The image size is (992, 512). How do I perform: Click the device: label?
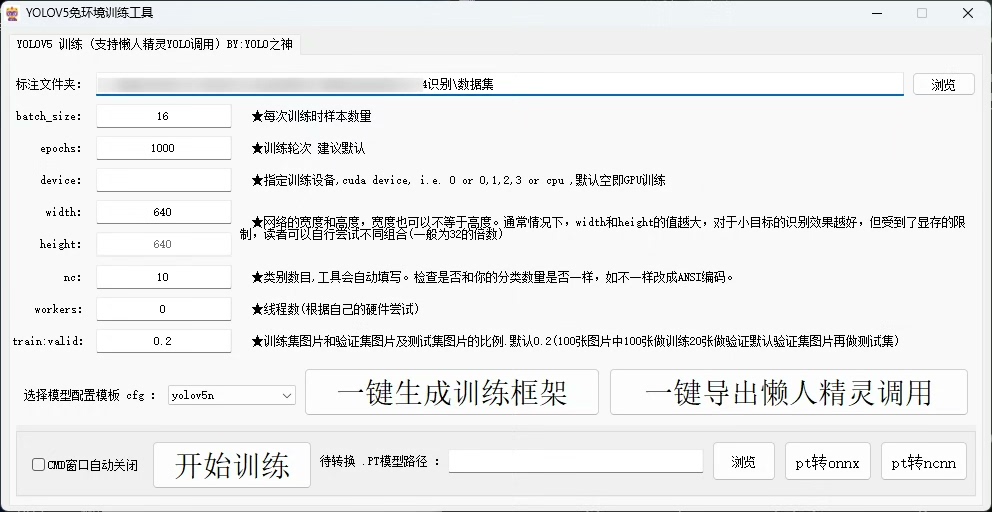coord(61,180)
